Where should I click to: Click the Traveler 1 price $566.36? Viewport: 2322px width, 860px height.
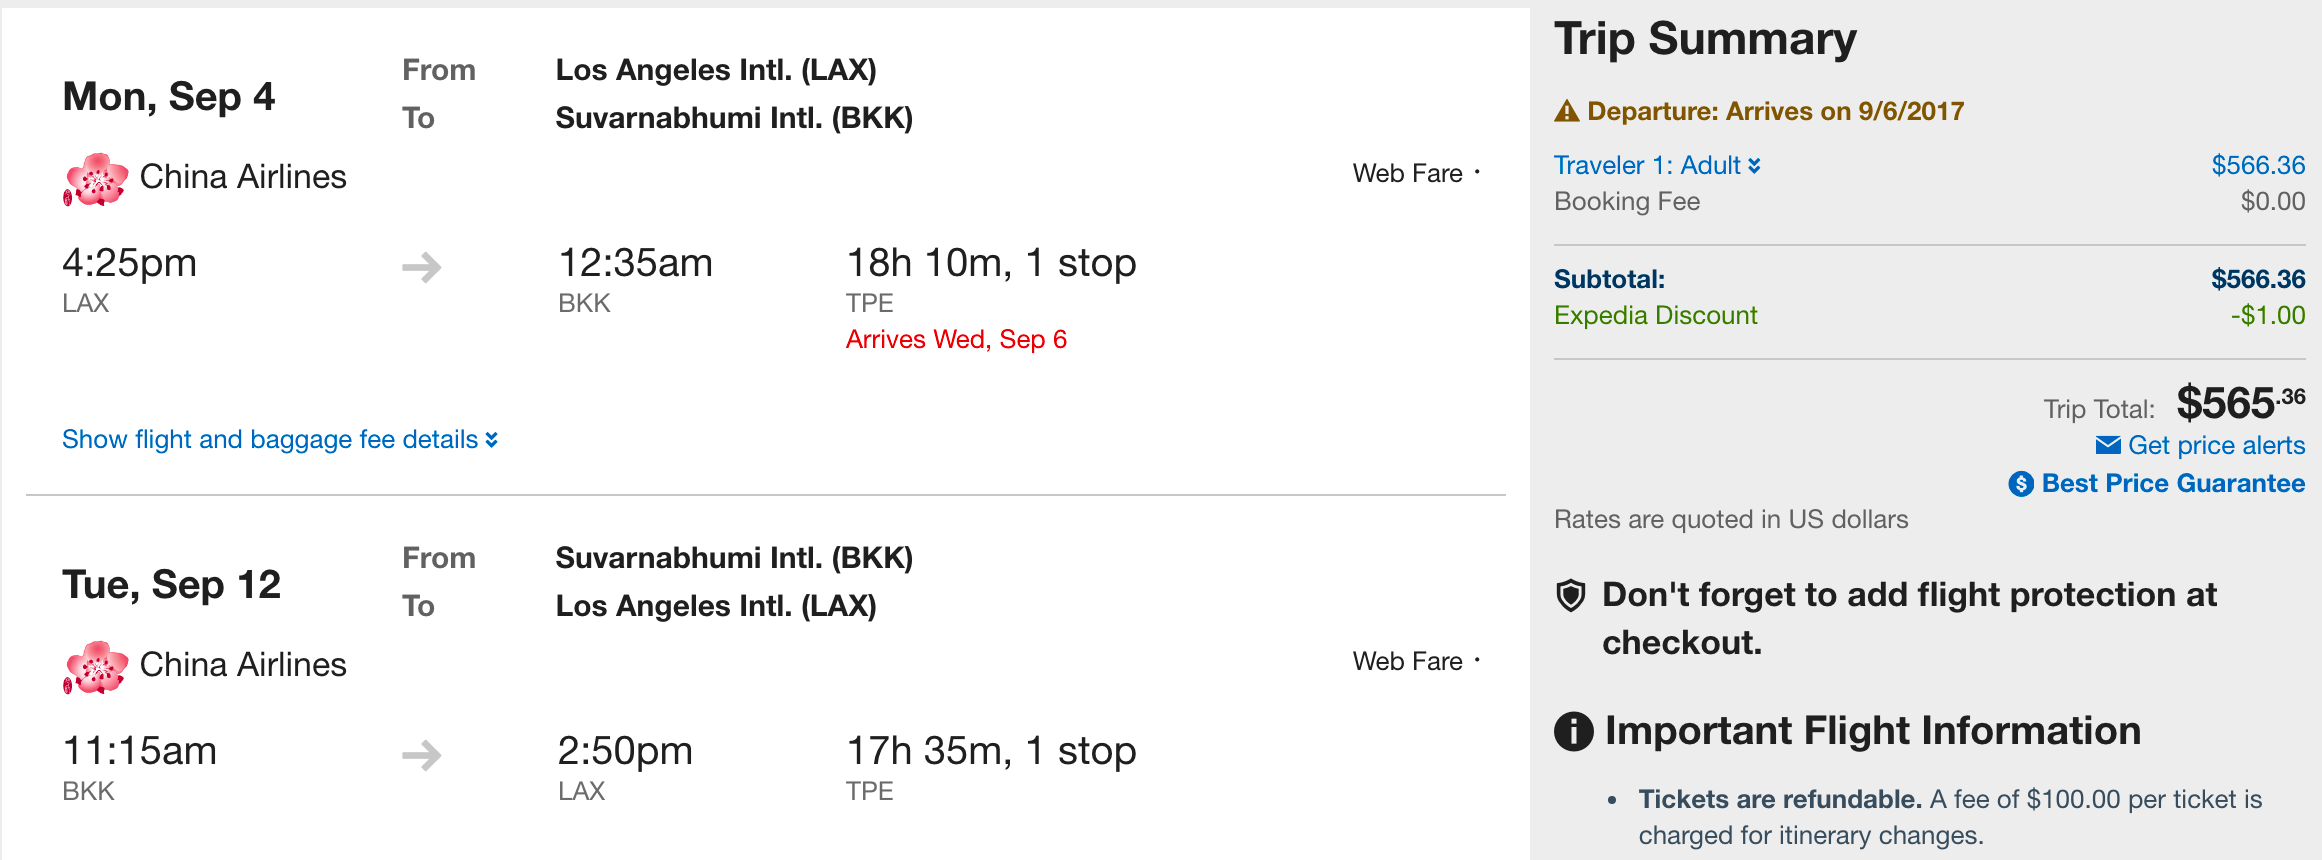click(2257, 165)
